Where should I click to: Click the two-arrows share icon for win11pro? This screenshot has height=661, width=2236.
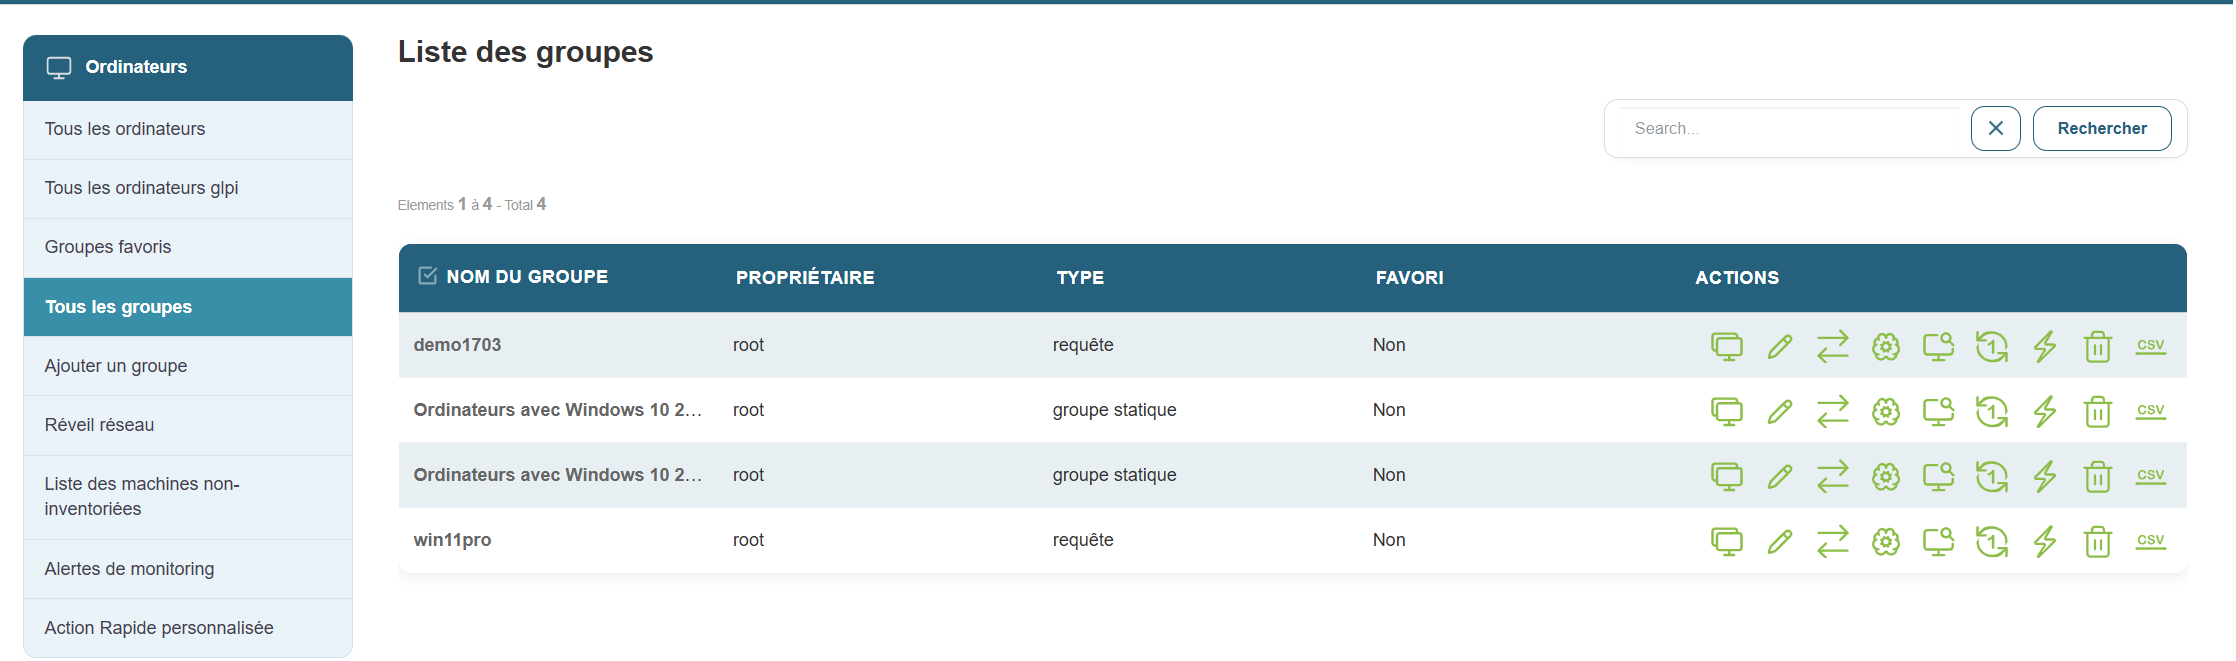1832,541
